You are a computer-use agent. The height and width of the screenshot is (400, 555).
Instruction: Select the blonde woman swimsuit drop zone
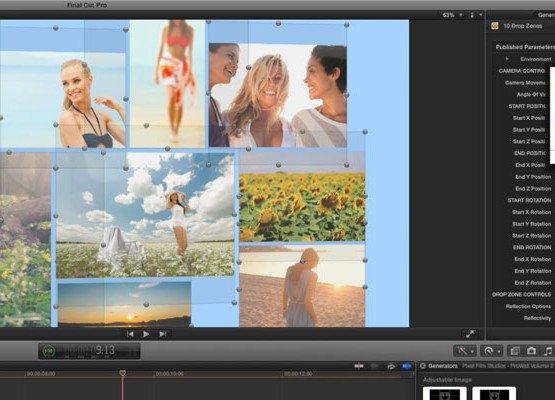(x=63, y=99)
